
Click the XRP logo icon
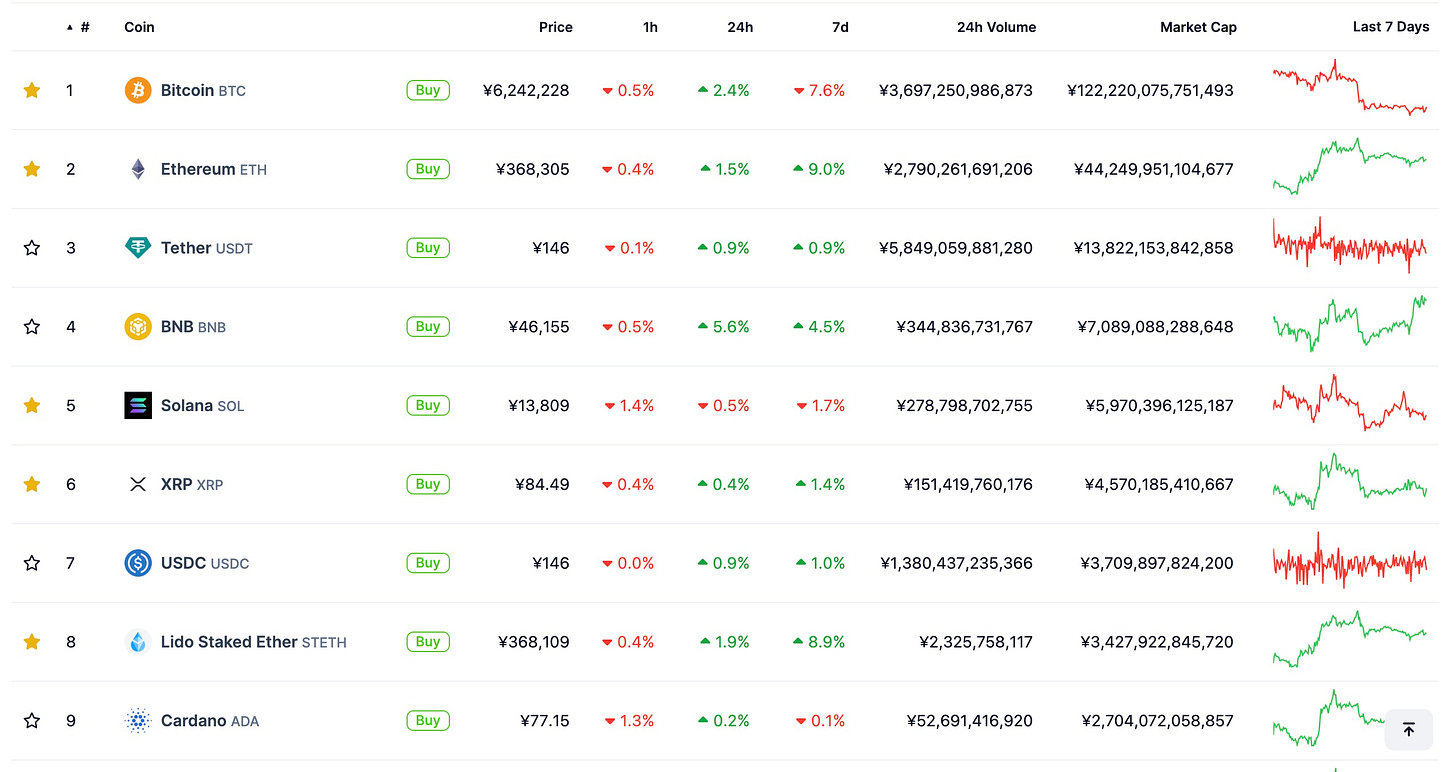click(x=138, y=484)
